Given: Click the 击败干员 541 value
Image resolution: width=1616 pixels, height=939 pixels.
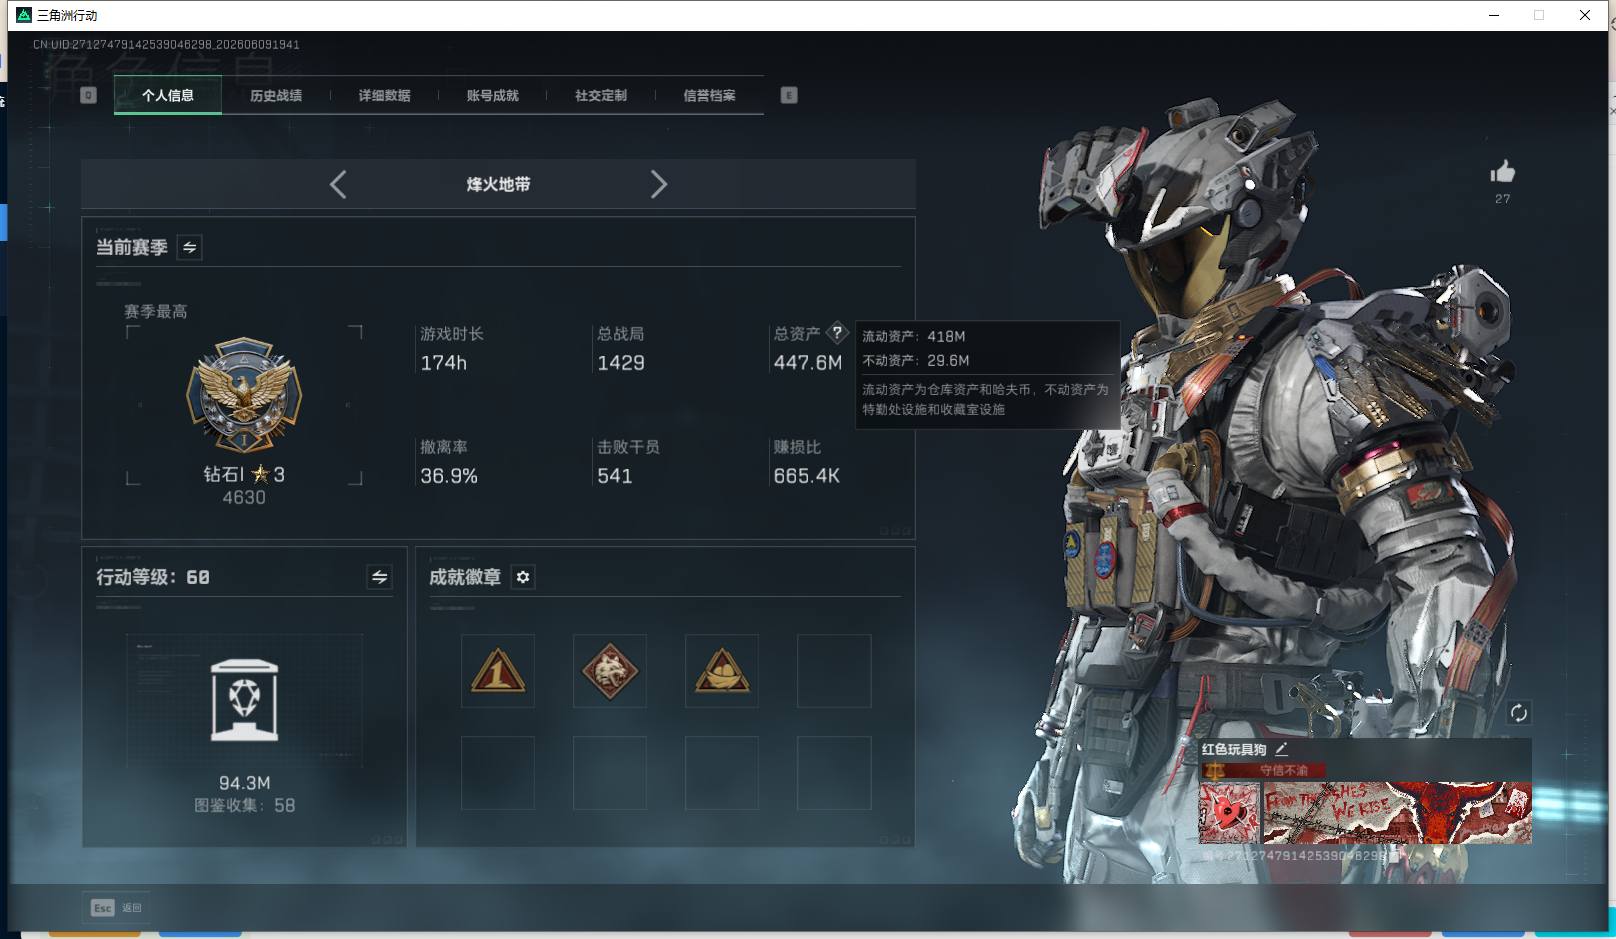Looking at the screenshot, I should click(x=615, y=476).
